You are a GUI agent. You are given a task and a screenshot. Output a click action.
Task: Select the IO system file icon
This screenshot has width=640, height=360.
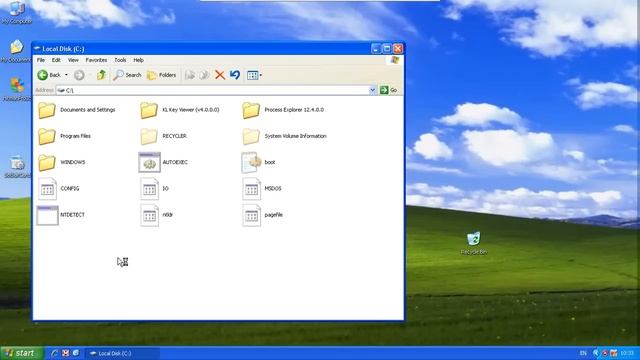pos(149,189)
